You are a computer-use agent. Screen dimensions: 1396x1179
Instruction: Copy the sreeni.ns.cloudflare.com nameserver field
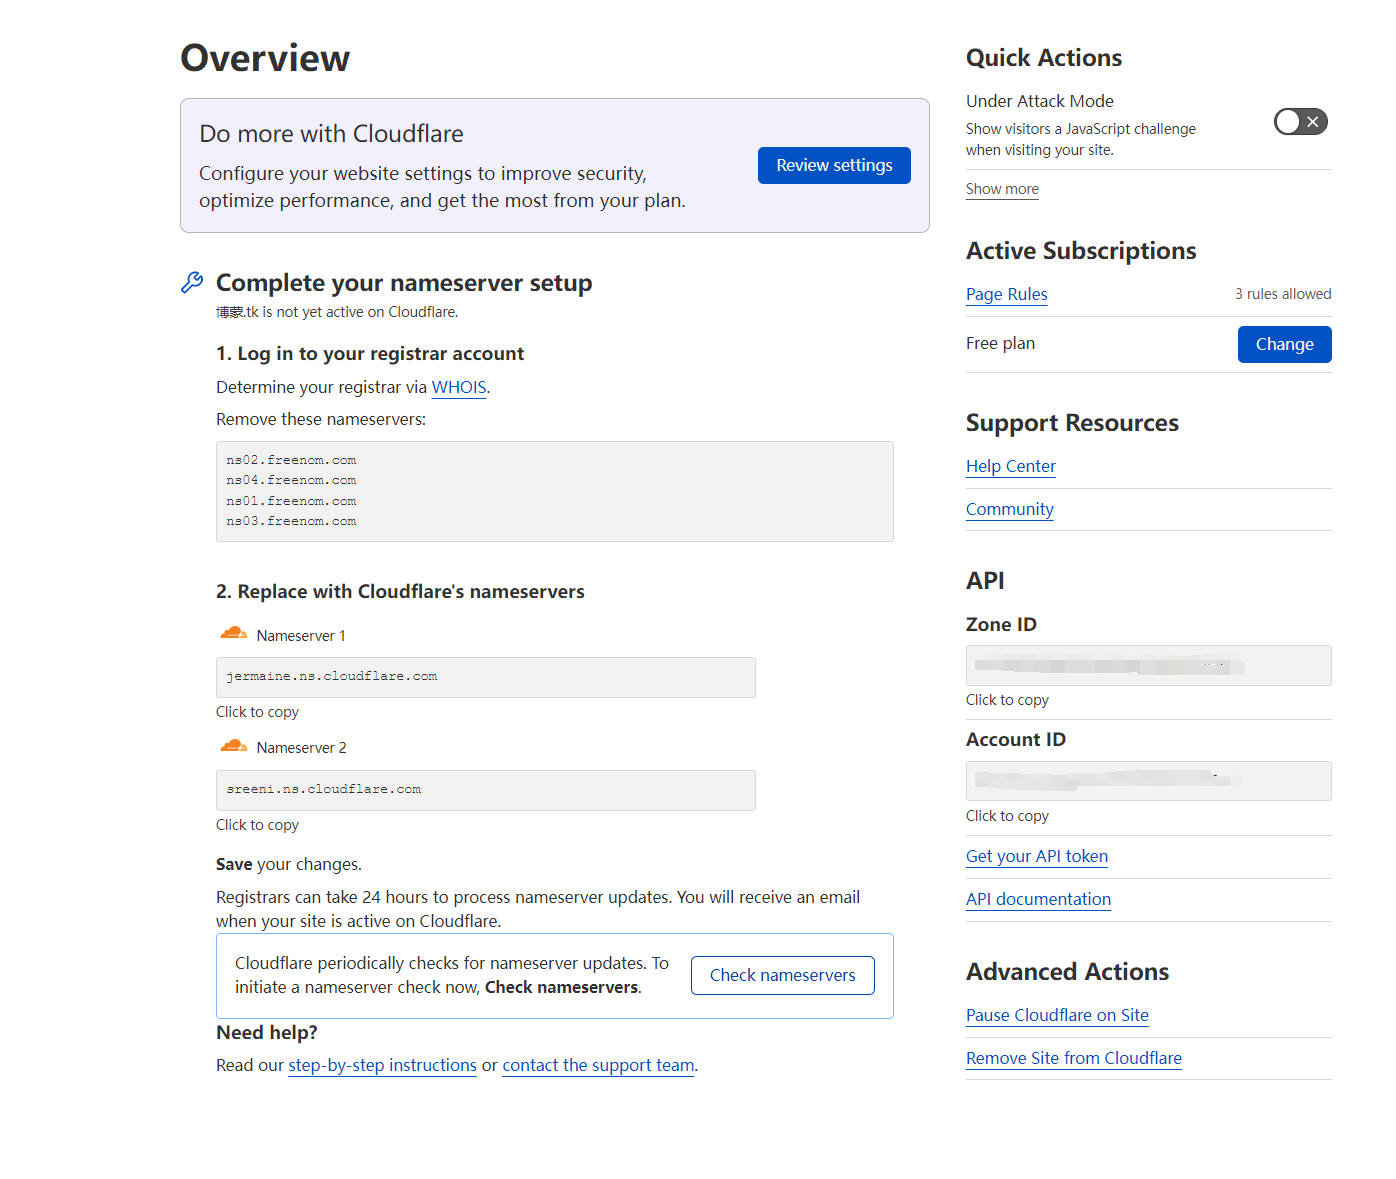click(x=486, y=790)
